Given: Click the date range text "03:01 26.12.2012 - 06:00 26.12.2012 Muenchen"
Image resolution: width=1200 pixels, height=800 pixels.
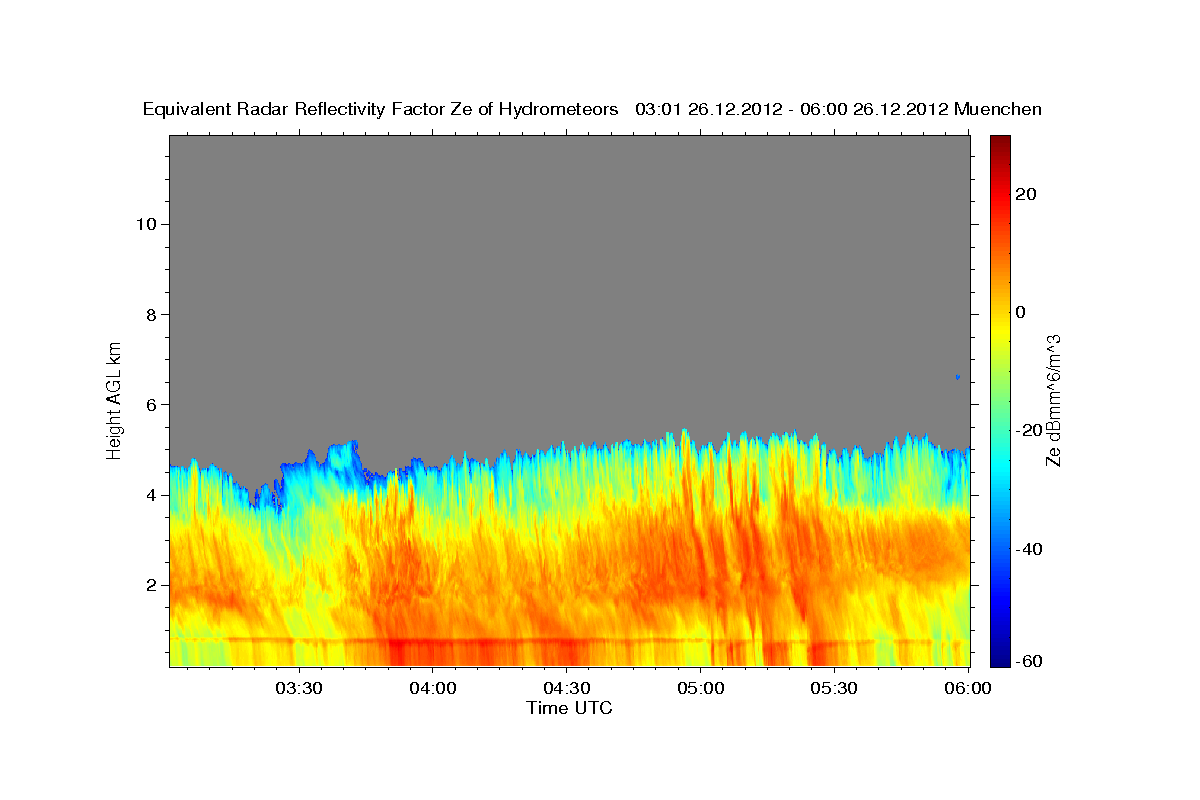Looking at the screenshot, I should 838,109.
